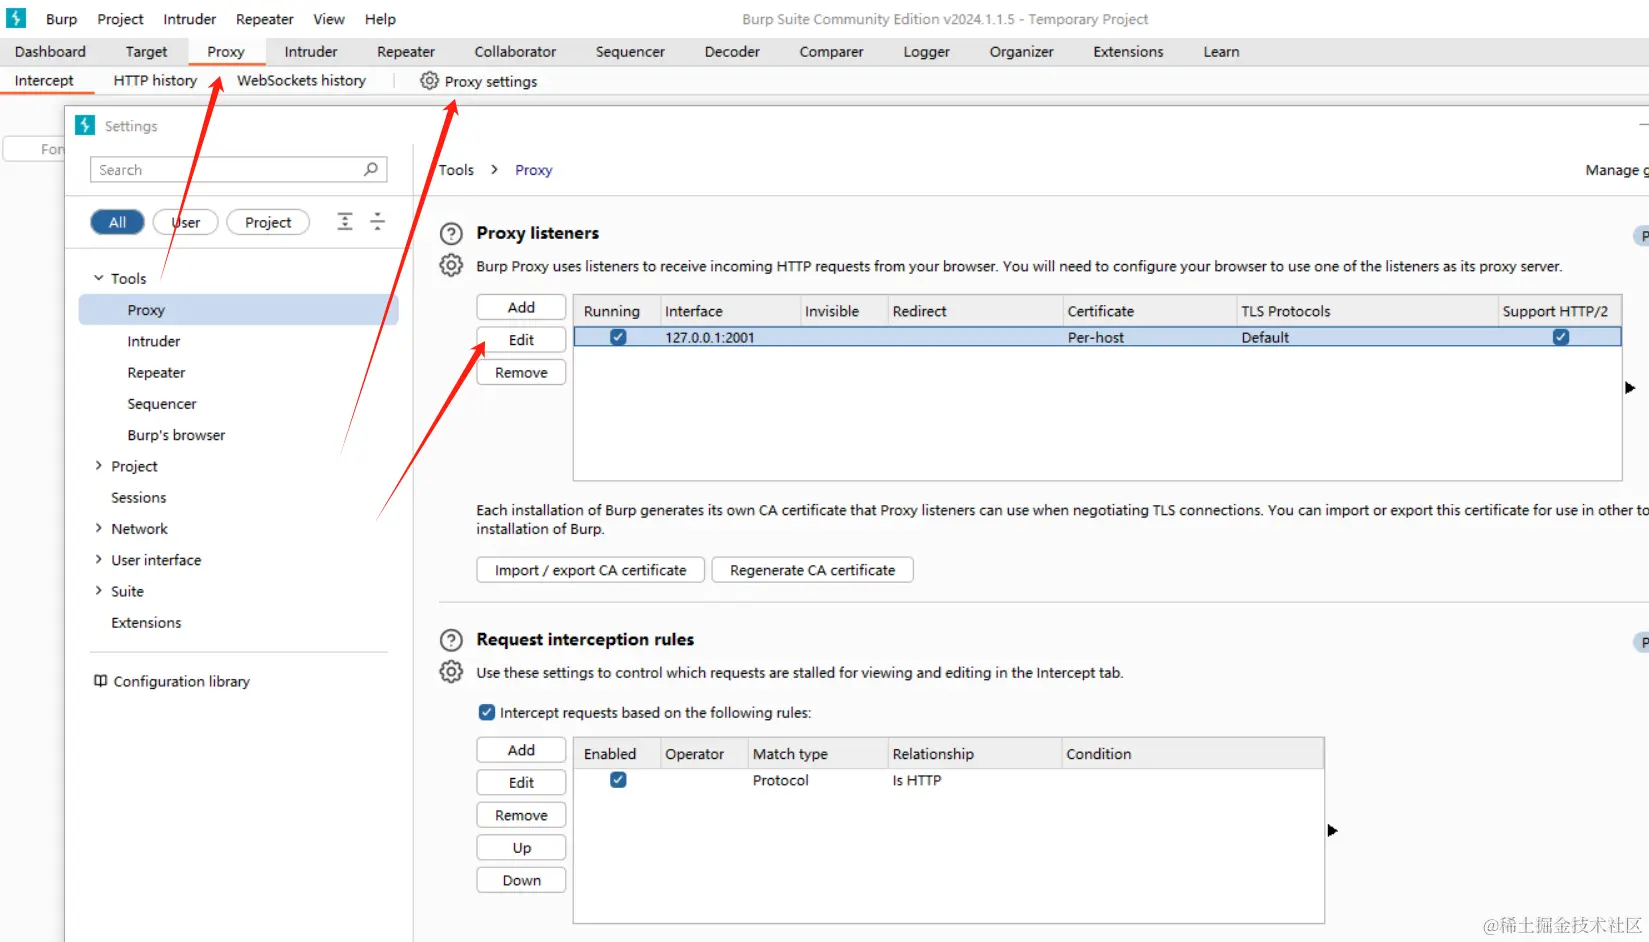Switch to the Target tab
Image resolution: width=1649 pixels, height=942 pixels.
coord(146,52)
